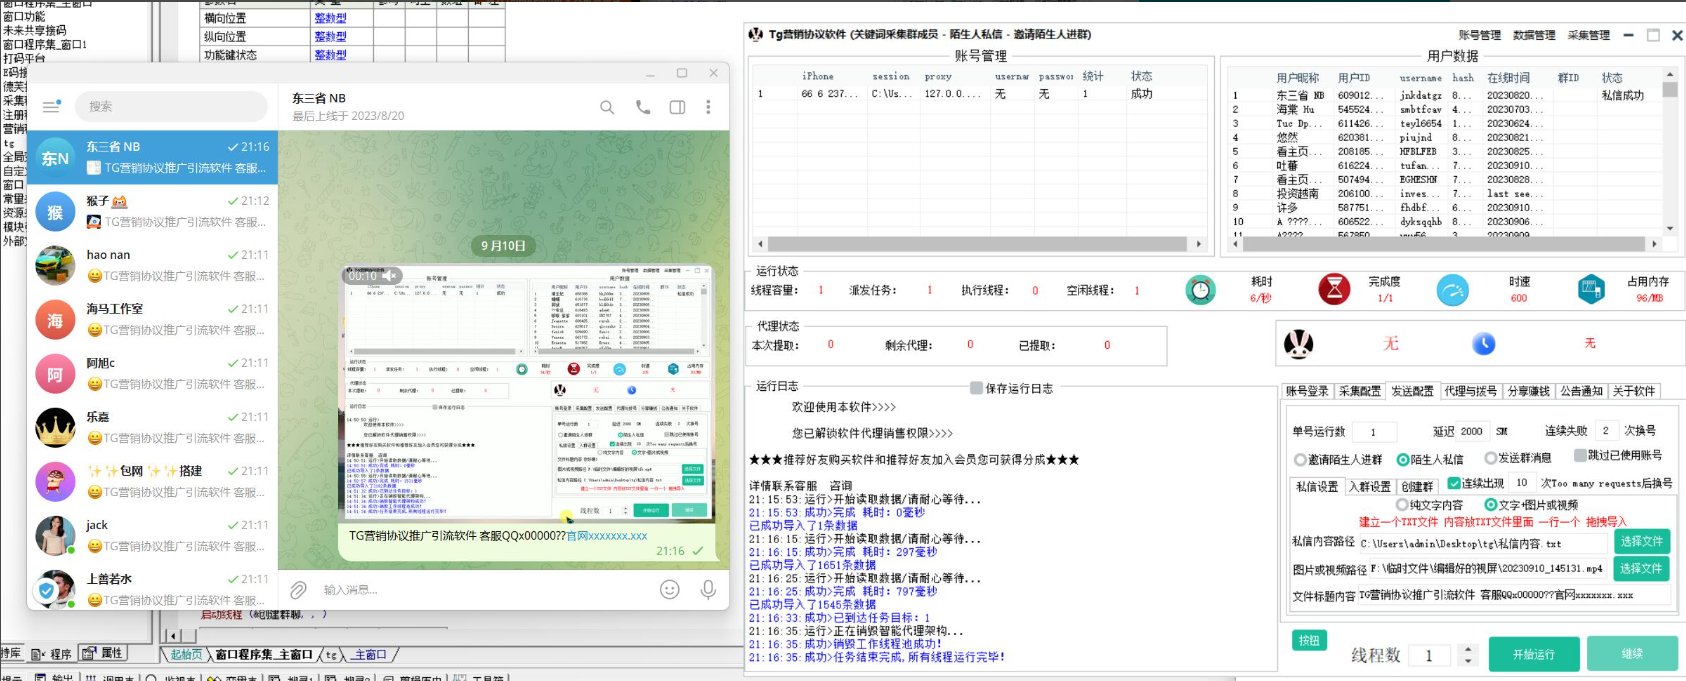Click the blue speedometer 时速 icon
Image resolution: width=1686 pixels, height=681 pixels.
coord(1452,290)
